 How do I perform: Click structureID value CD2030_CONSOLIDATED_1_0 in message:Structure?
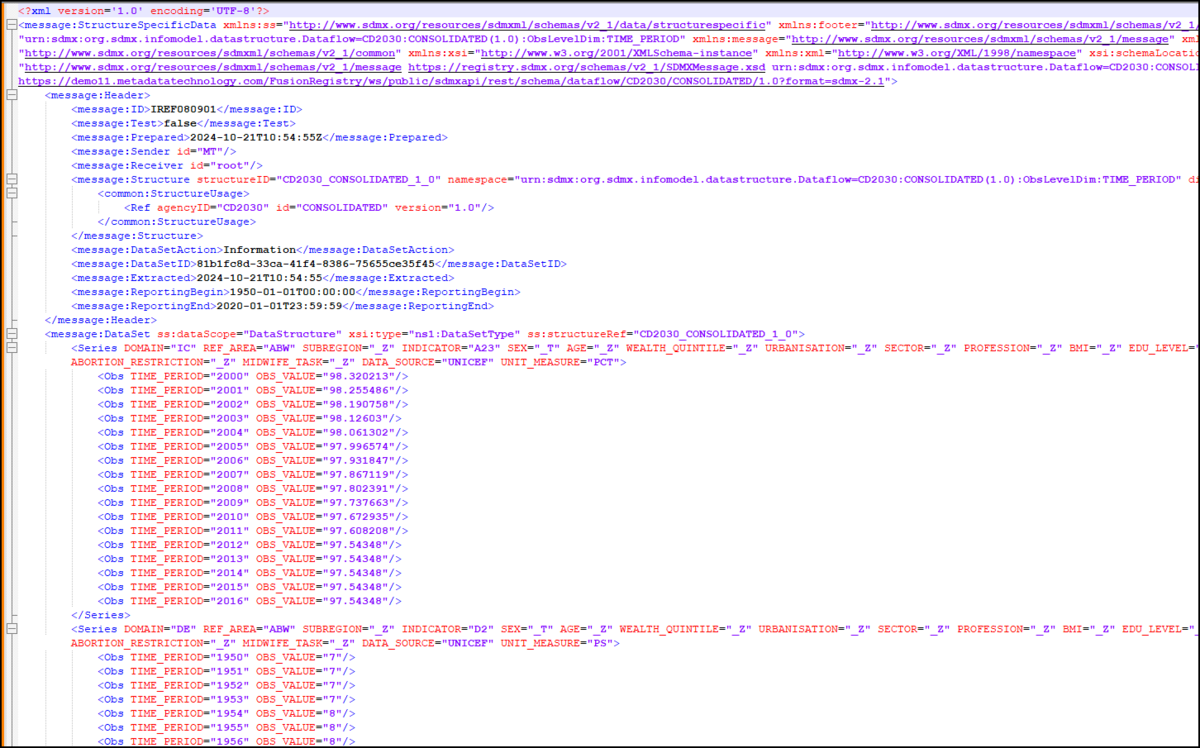click(x=359, y=179)
